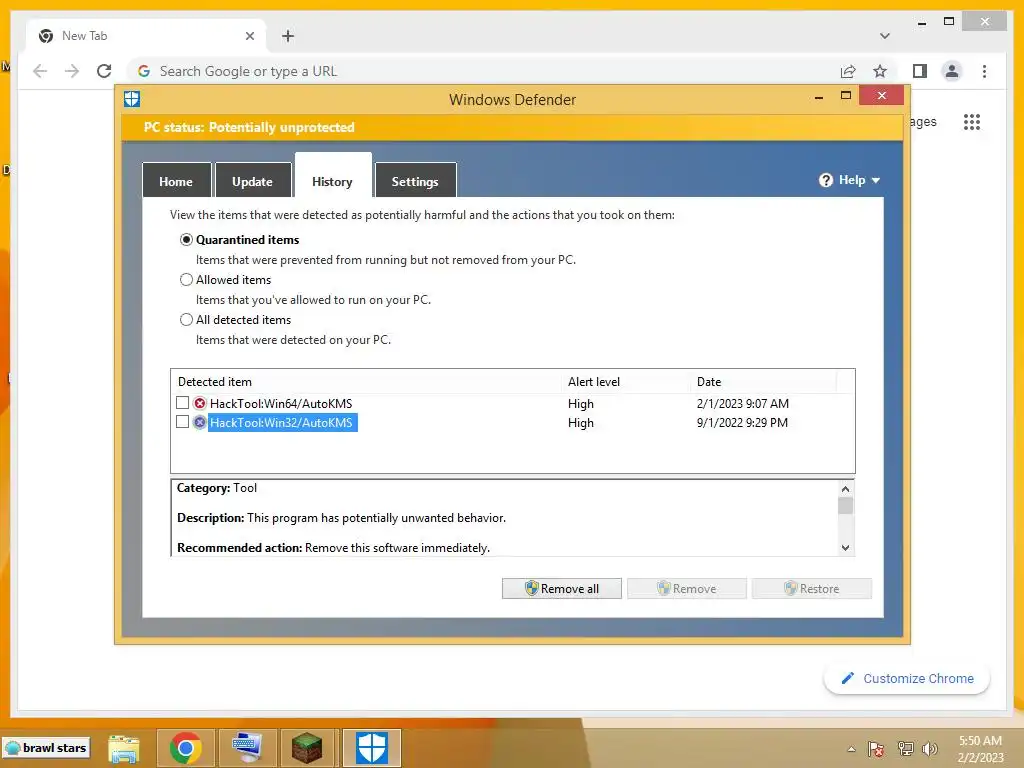Switch to the Settings tab
The width and height of the screenshot is (1024, 768).
(x=415, y=181)
